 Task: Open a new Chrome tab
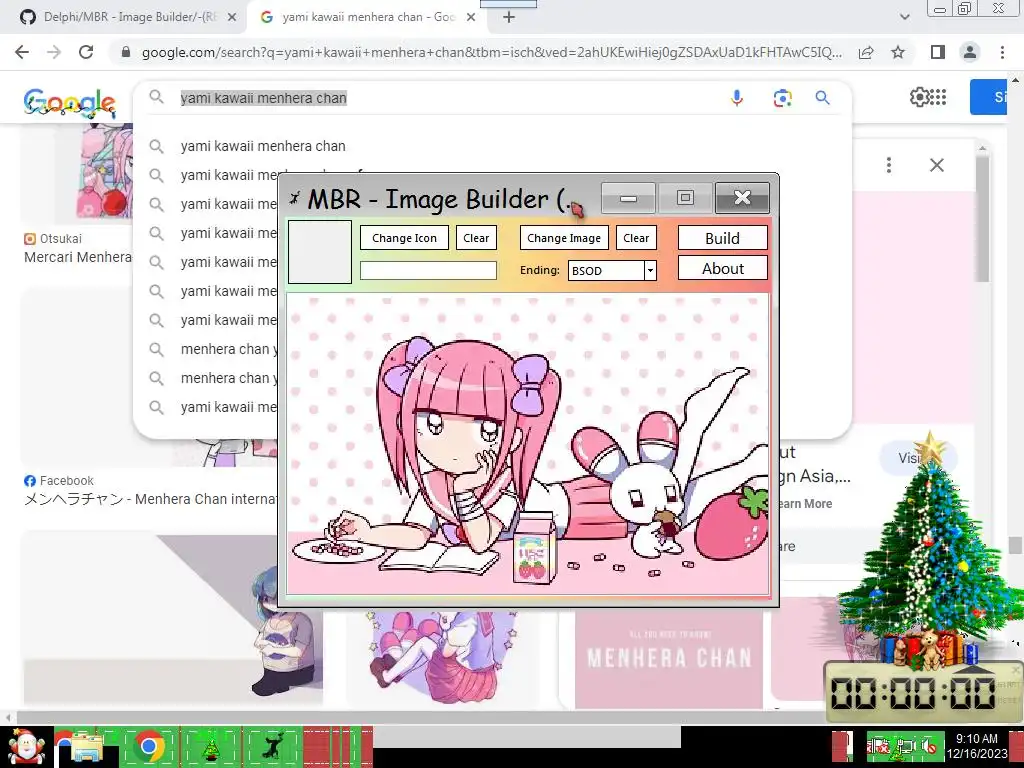(x=509, y=18)
